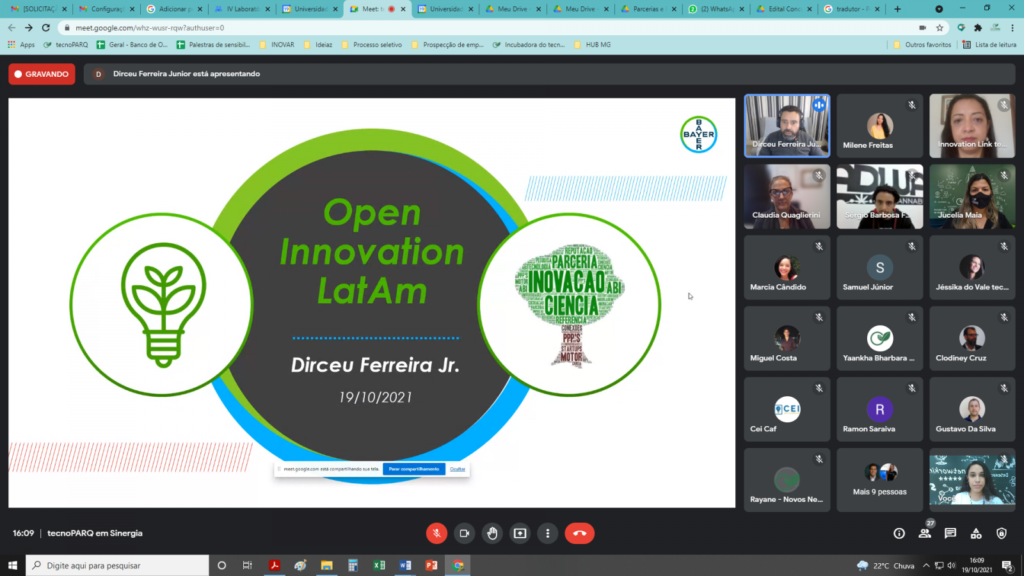Image resolution: width=1024 pixels, height=576 pixels.
Task: Click the present screen icon
Action: tap(520, 533)
